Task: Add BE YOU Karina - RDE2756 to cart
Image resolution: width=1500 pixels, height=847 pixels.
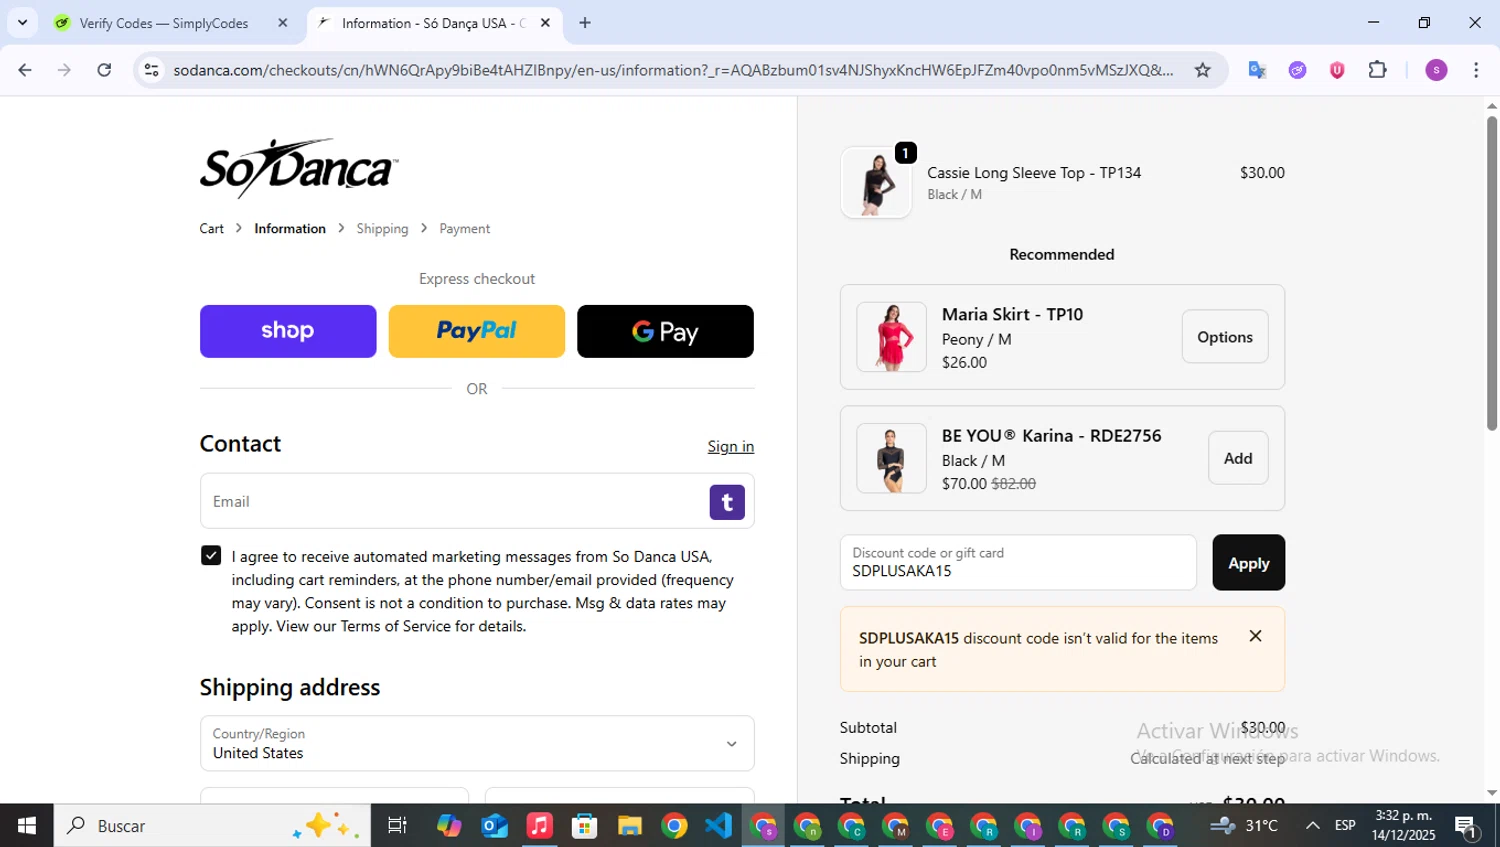Action: [1238, 458]
